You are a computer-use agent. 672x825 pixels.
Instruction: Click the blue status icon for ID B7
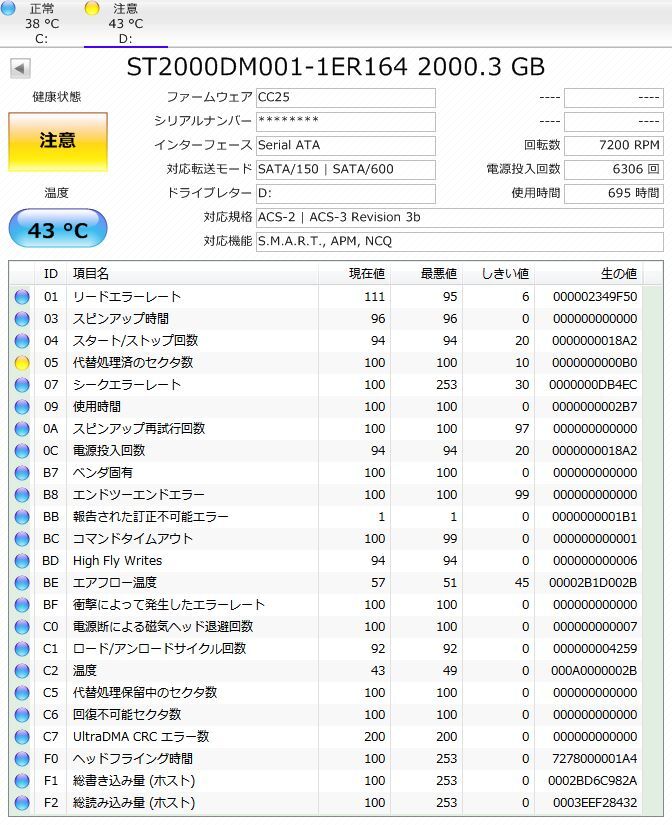tap(22, 473)
